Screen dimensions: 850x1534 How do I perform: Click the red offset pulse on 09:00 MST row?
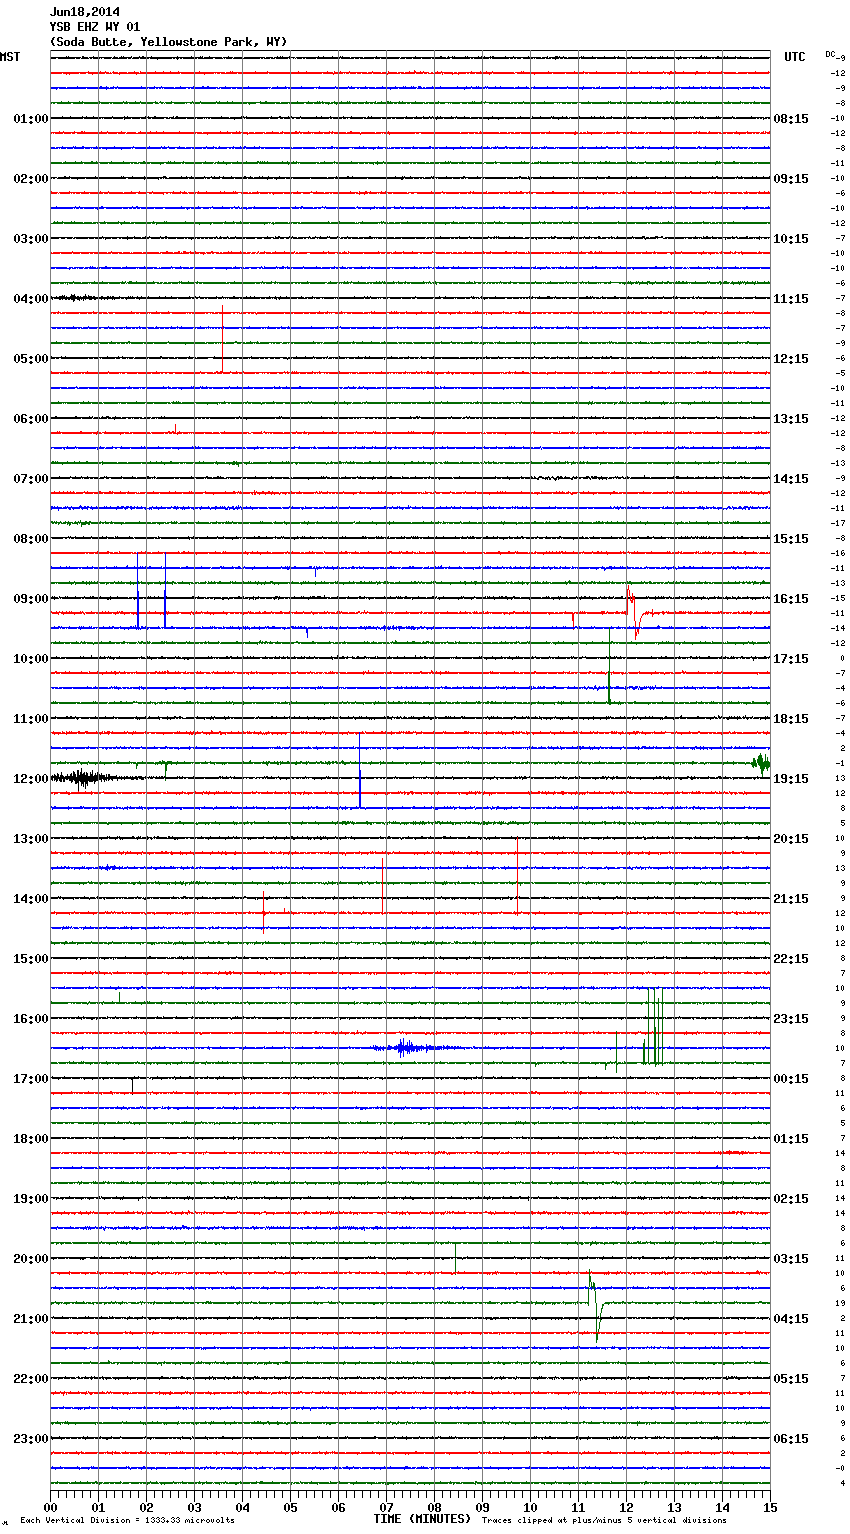636,611
